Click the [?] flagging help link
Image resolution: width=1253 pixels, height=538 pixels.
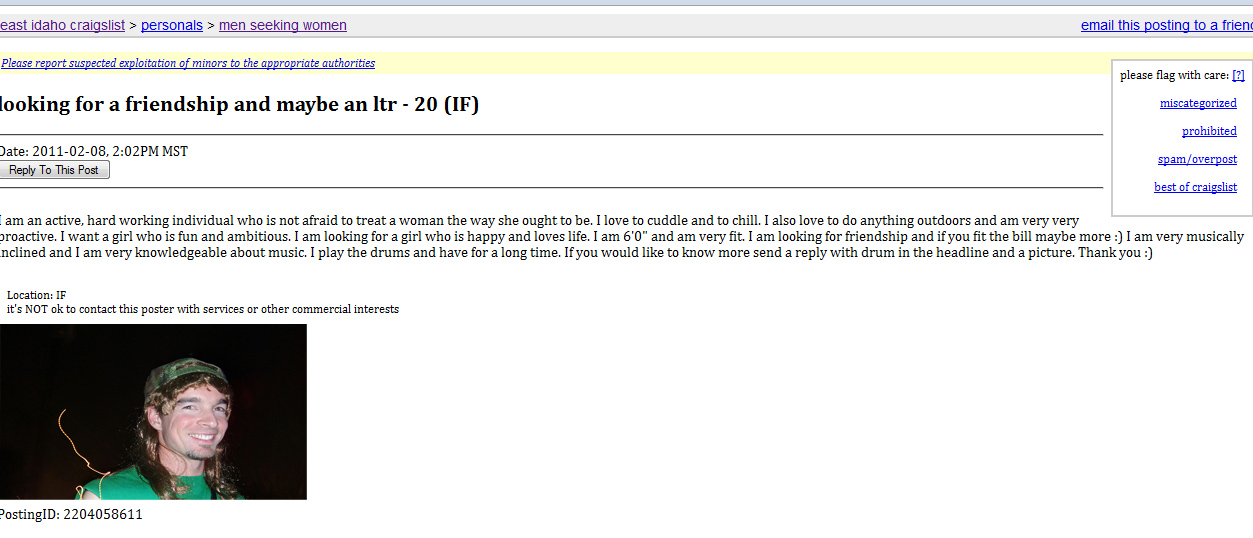pos(1238,76)
